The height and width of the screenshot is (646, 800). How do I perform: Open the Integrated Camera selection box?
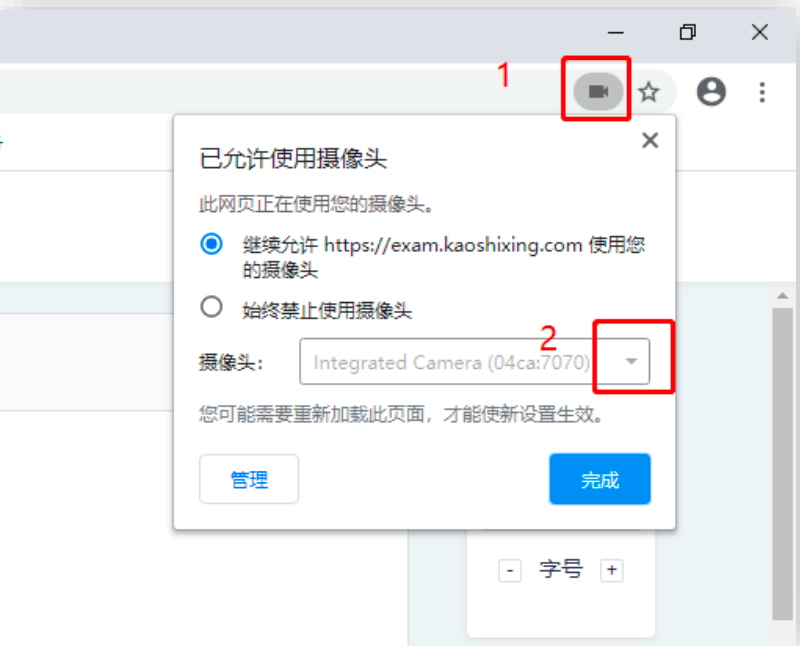(474, 361)
